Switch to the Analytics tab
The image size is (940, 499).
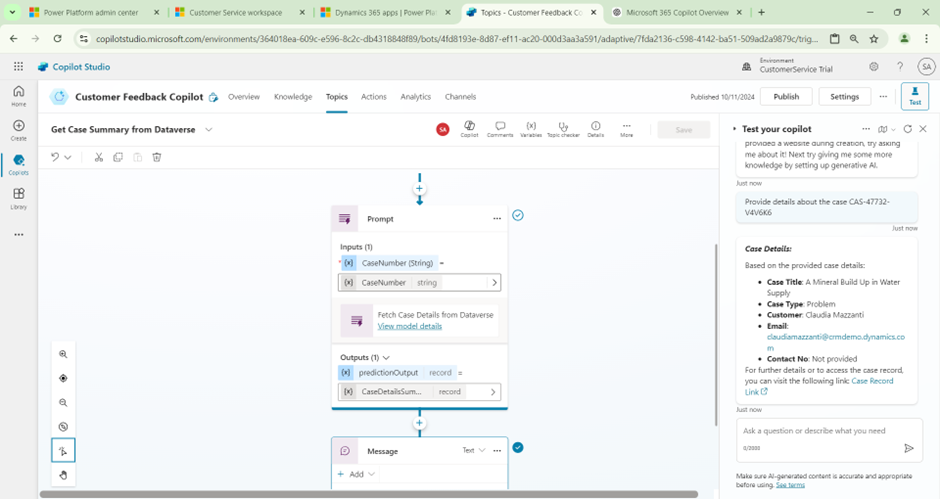[x=415, y=97]
